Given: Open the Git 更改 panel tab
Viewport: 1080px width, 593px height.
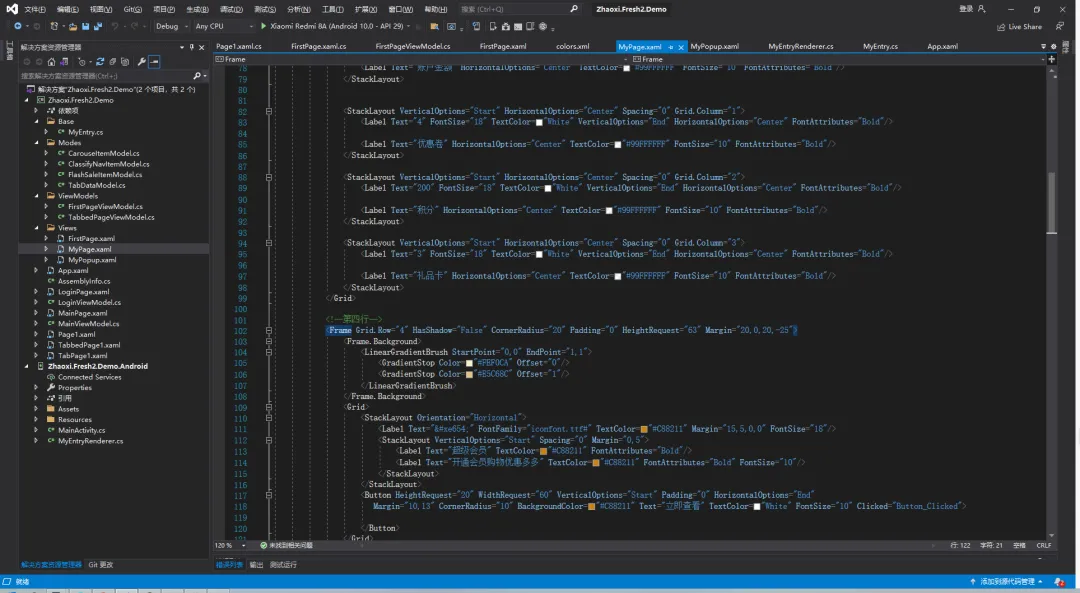Looking at the screenshot, I should [101, 565].
